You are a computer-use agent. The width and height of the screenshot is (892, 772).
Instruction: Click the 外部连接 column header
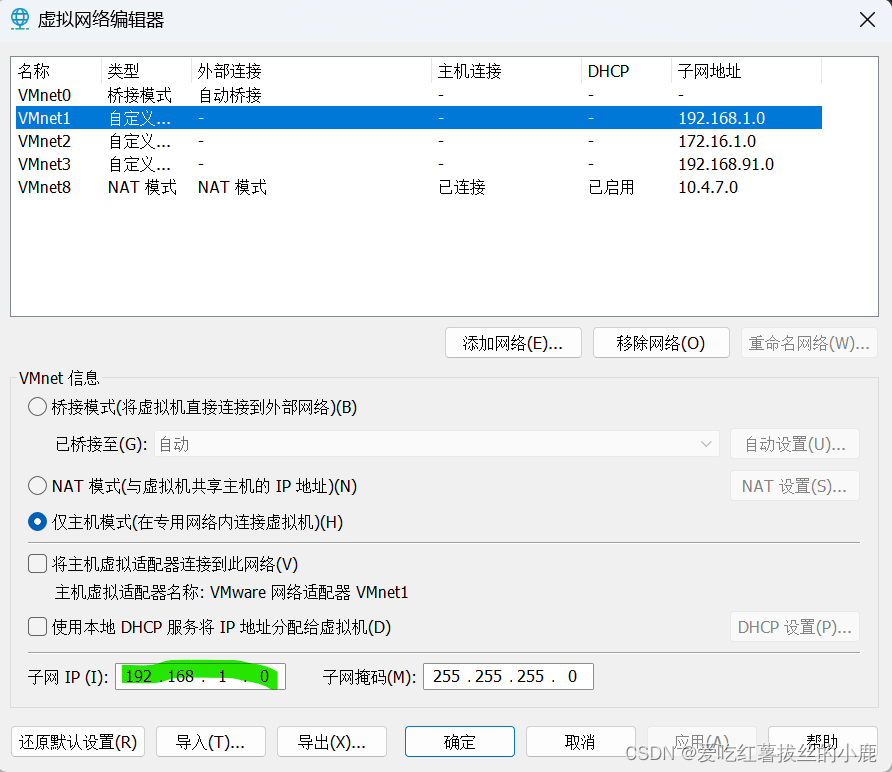pyautogui.click(x=312, y=71)
